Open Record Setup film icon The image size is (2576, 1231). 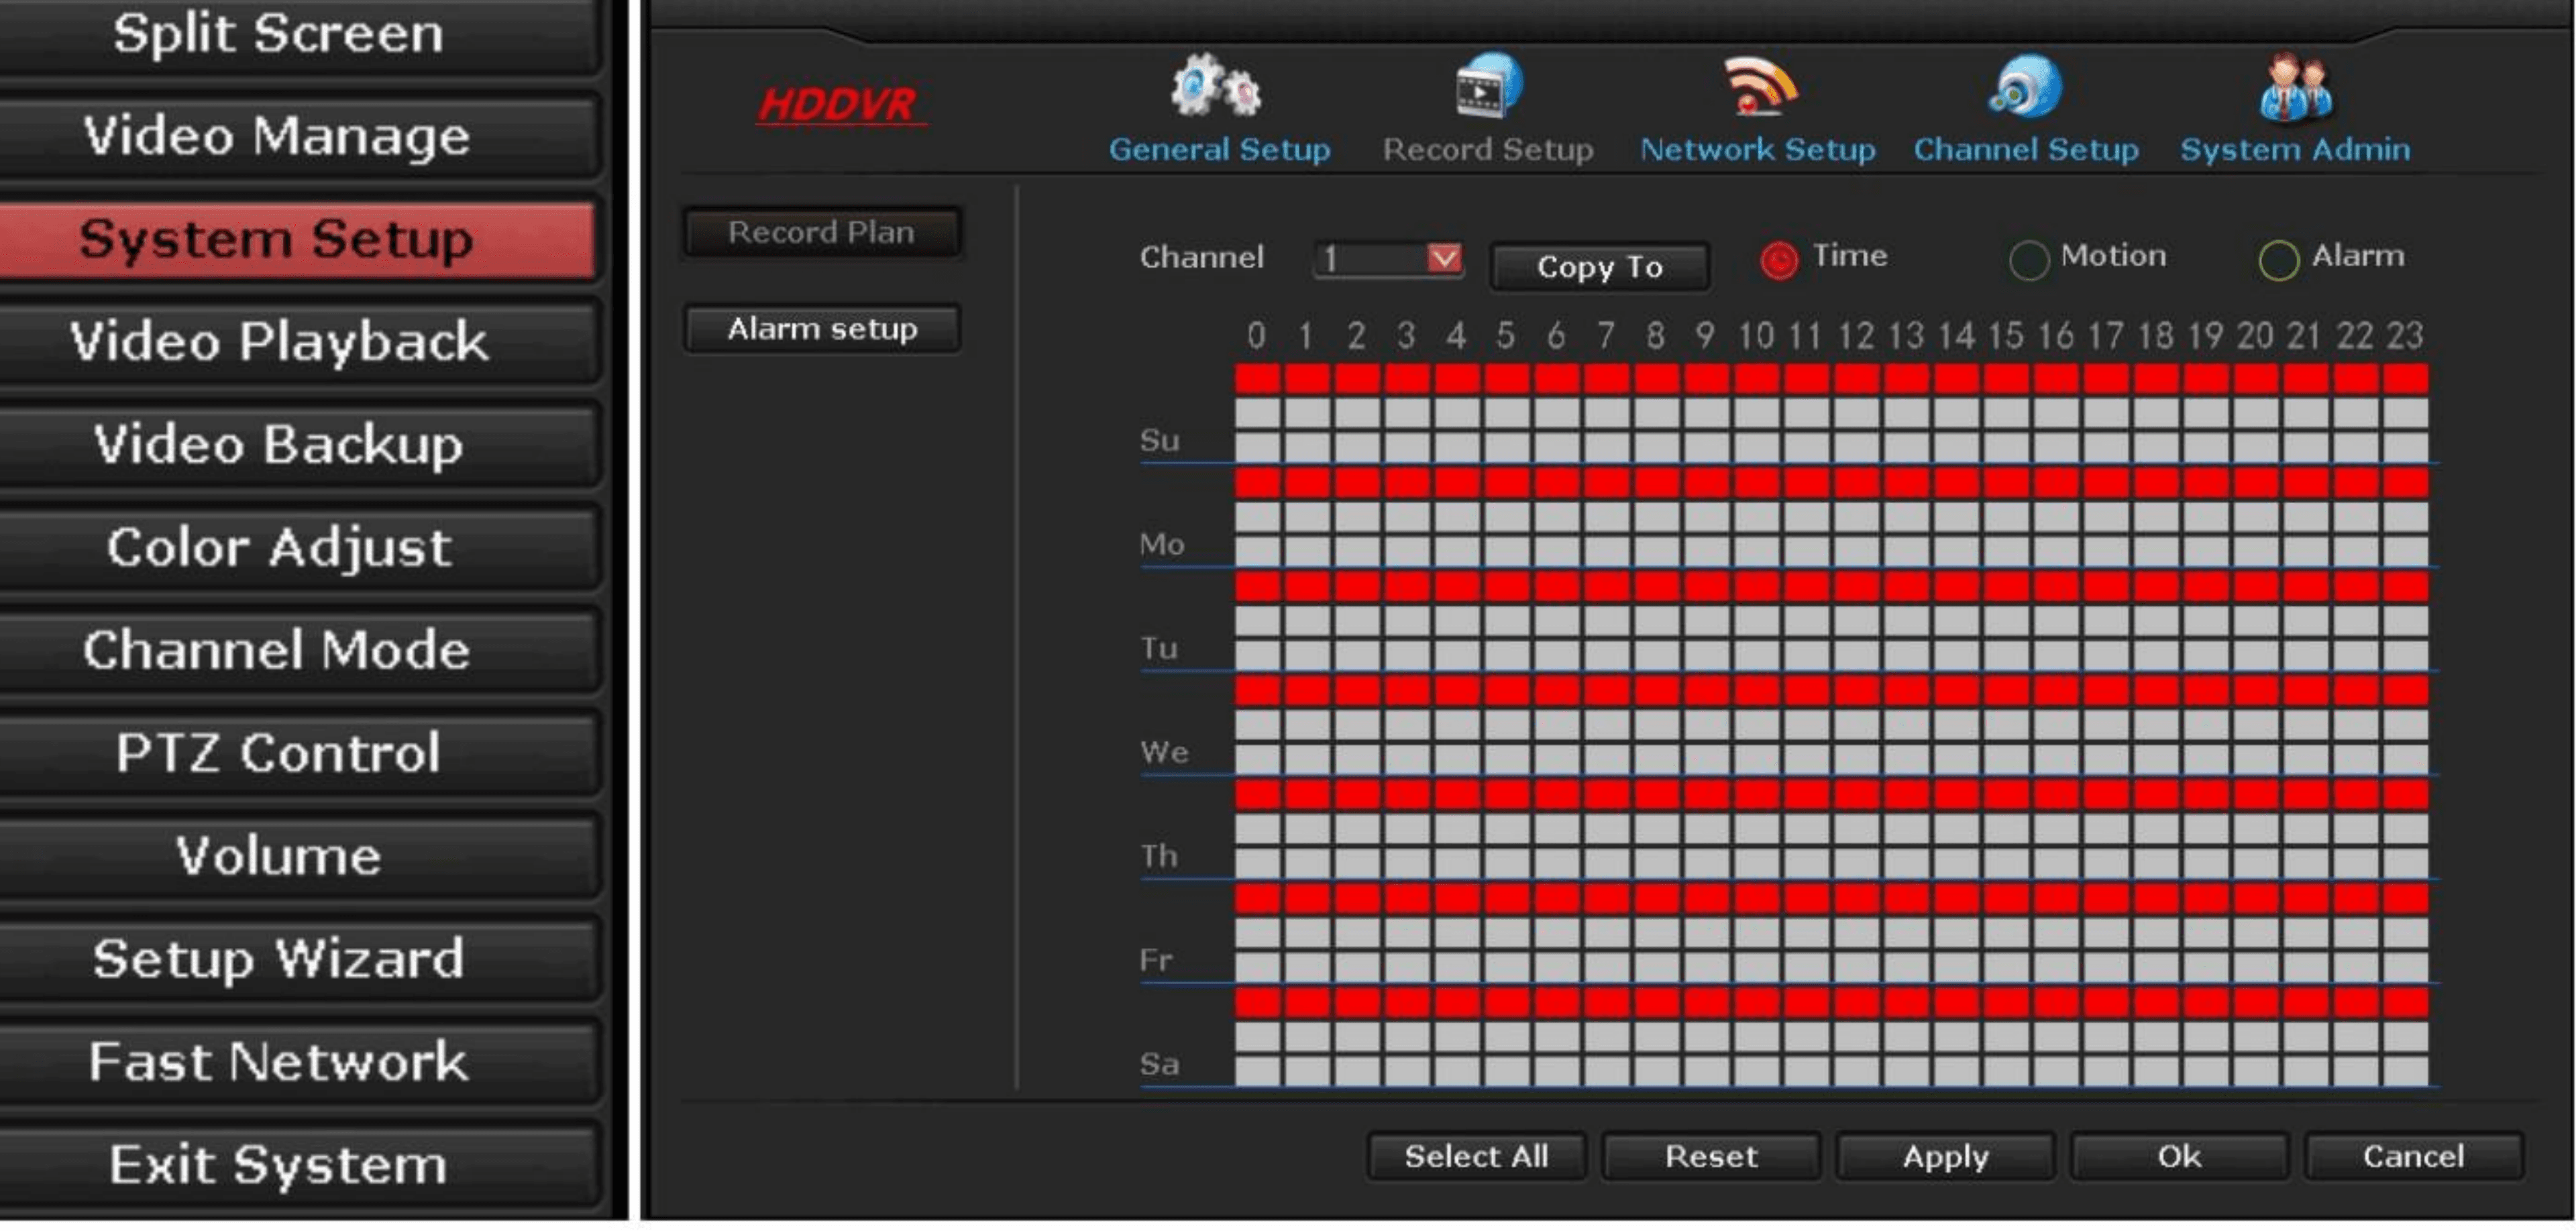pyautogui.click(x=1489, y=86)
